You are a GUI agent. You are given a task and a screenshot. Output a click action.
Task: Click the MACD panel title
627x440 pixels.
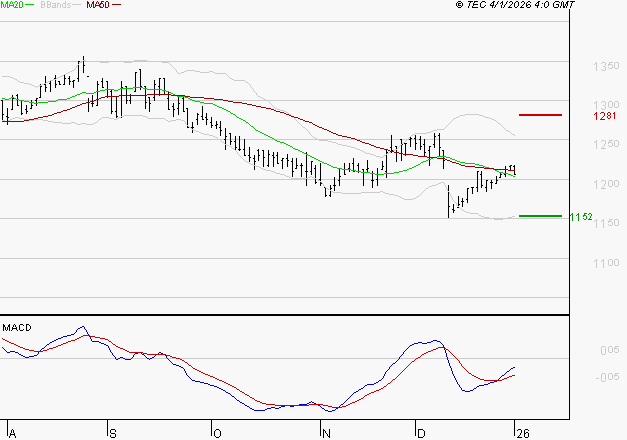click(x=17, y=328)
